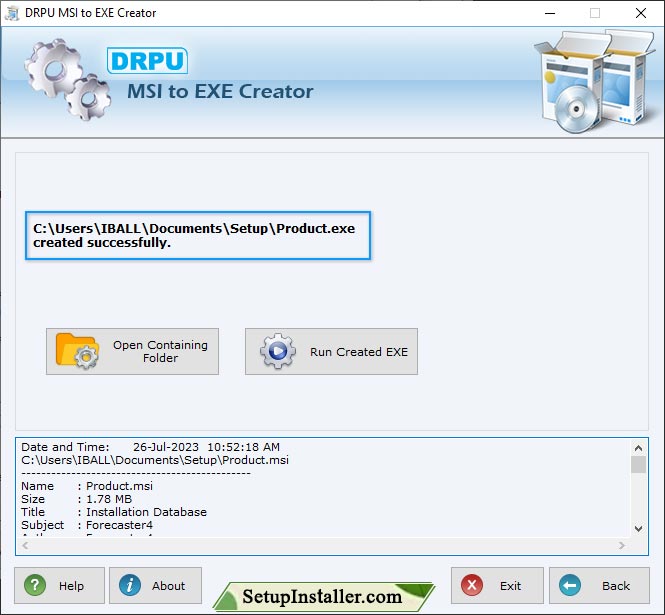Click the 'Size : 1.78 MB' log row

coord(77,499)
